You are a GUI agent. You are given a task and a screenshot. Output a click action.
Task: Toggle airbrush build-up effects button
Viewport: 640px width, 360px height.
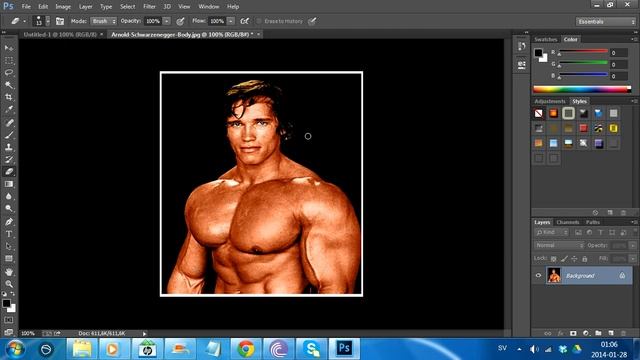pyautogui.click(x=244, y=21)
